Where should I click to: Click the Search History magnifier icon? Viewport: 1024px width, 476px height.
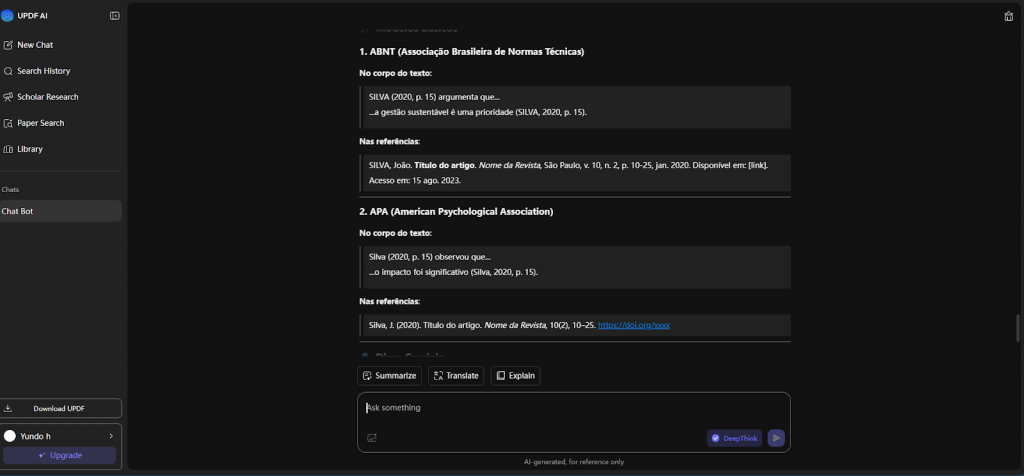click(x=8, y=71)
